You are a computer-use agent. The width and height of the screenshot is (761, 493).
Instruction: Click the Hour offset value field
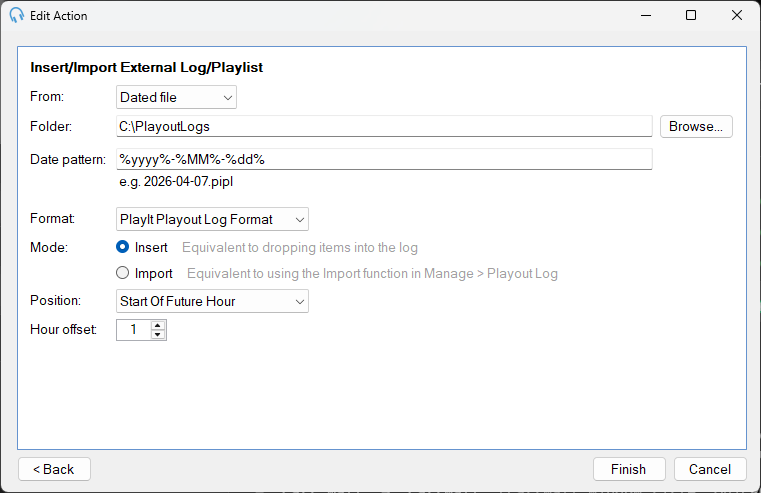(x=133, y=330)
